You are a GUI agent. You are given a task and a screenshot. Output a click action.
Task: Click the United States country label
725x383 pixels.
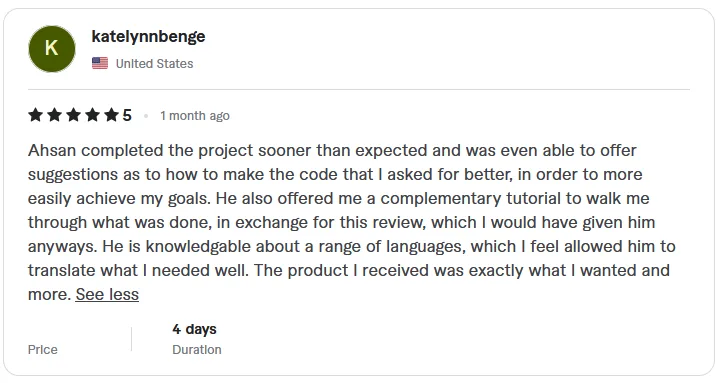click(154, 63)
